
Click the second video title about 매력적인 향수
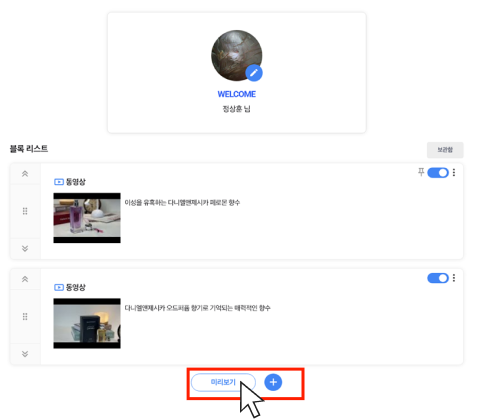[x=197, y=308]
